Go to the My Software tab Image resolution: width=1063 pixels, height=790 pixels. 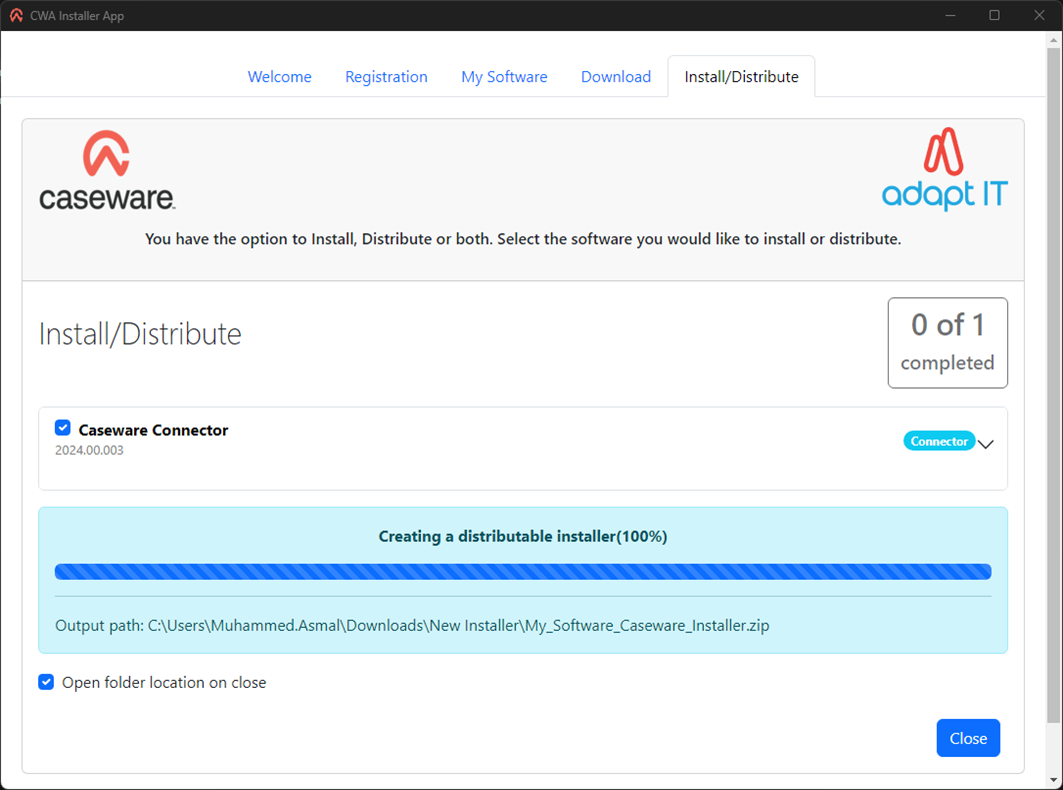click(x=504, y=77)
